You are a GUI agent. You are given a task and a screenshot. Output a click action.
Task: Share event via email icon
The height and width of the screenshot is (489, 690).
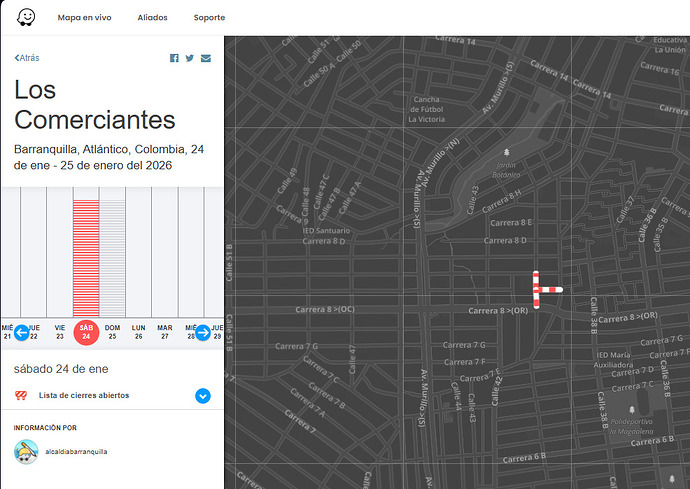206,59
